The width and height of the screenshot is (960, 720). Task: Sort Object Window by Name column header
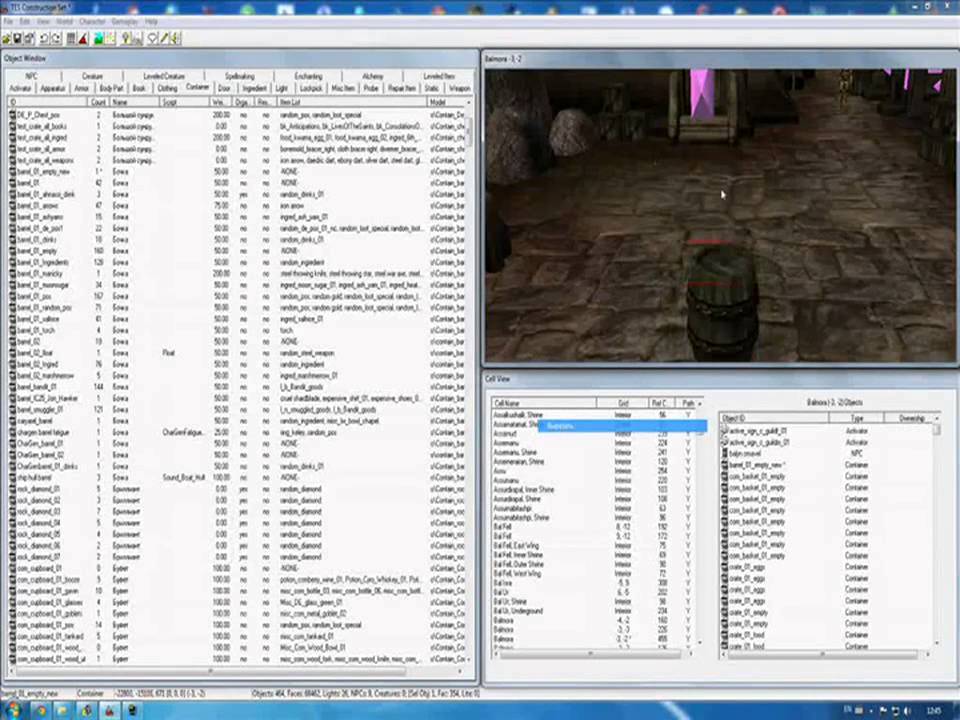134,102
